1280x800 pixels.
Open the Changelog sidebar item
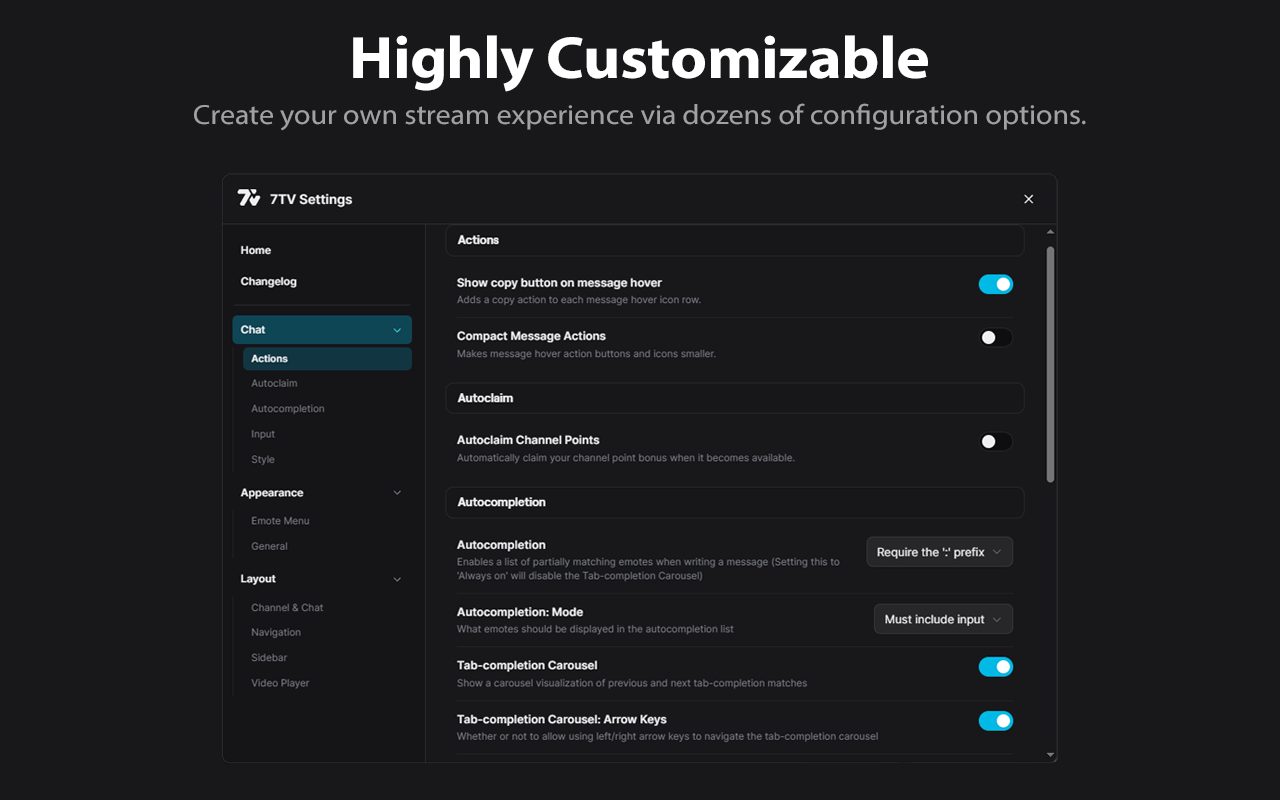pos(269,282)
